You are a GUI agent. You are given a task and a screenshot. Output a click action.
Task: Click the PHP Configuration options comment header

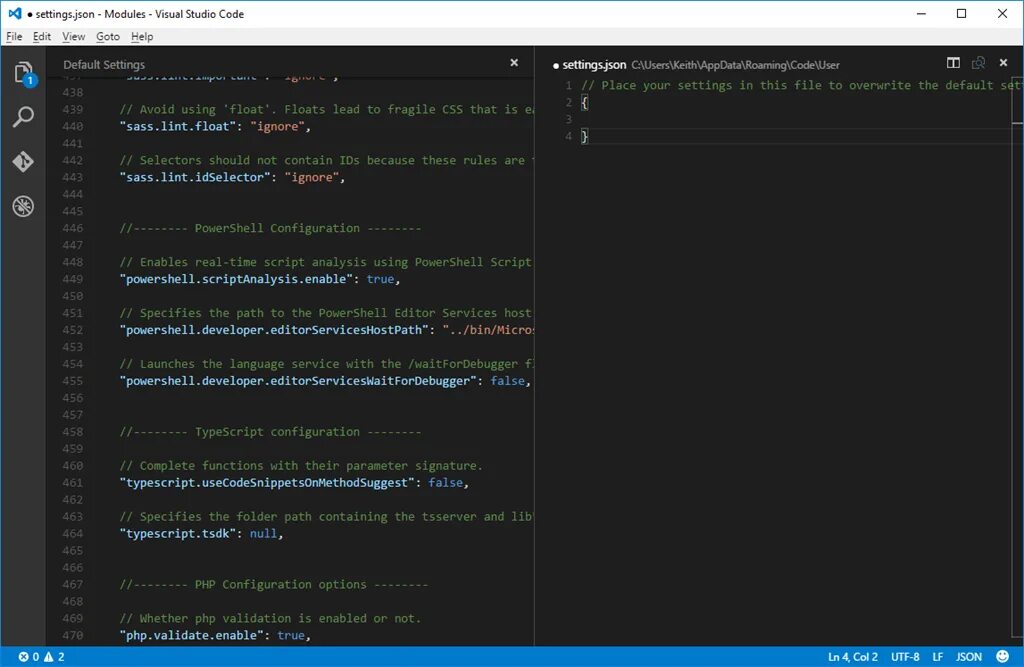tap(274, 585)
